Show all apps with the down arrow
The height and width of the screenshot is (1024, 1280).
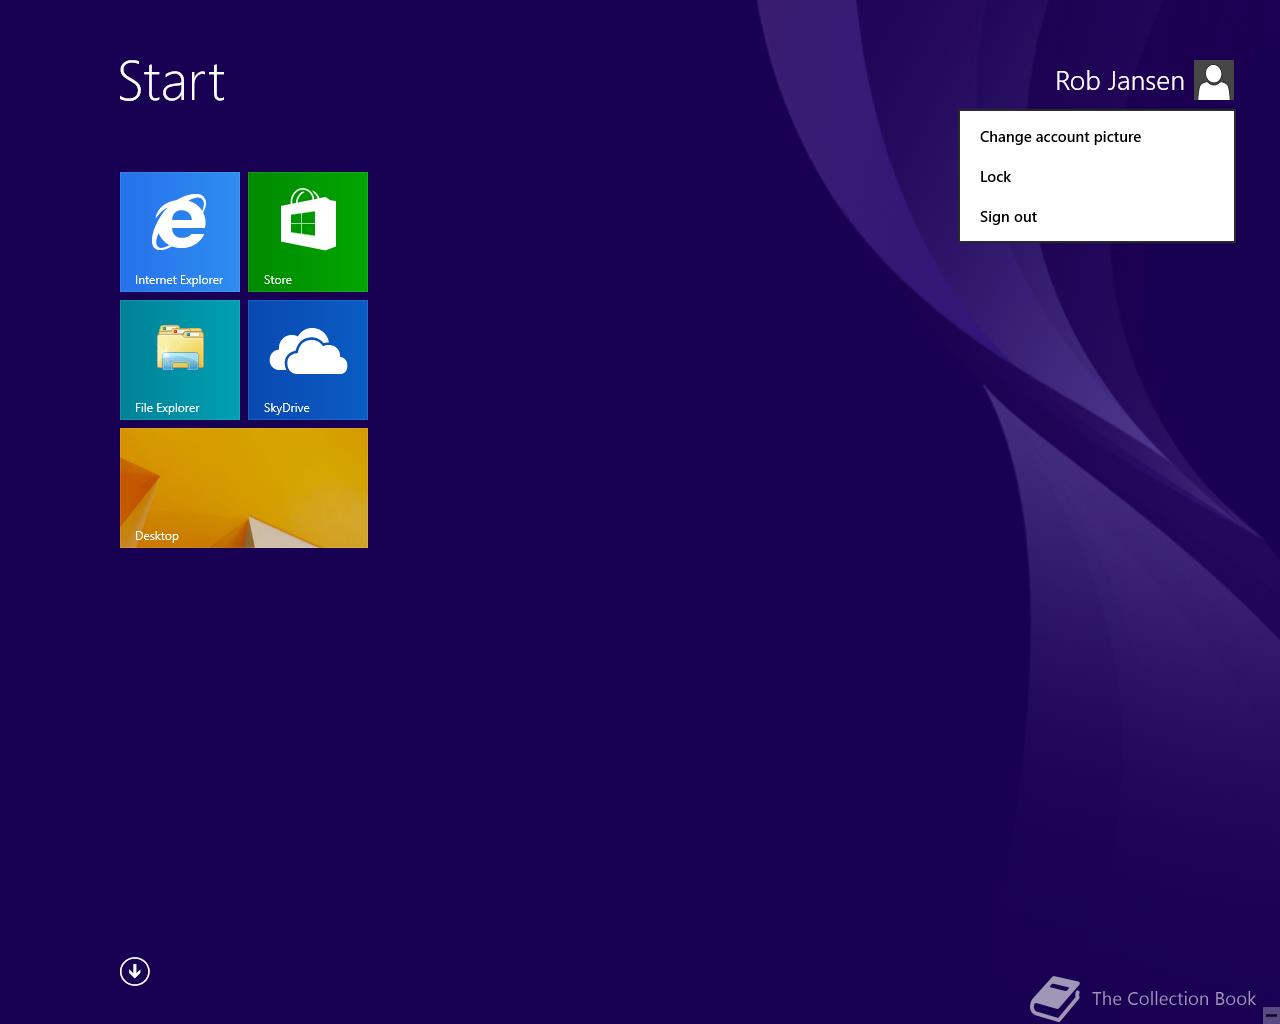tap(135, 971)
